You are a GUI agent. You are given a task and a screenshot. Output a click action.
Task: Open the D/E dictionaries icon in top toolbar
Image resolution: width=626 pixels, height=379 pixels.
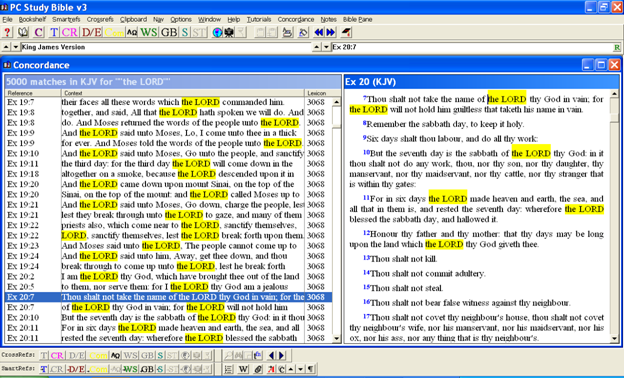click(x=91, y=32)
